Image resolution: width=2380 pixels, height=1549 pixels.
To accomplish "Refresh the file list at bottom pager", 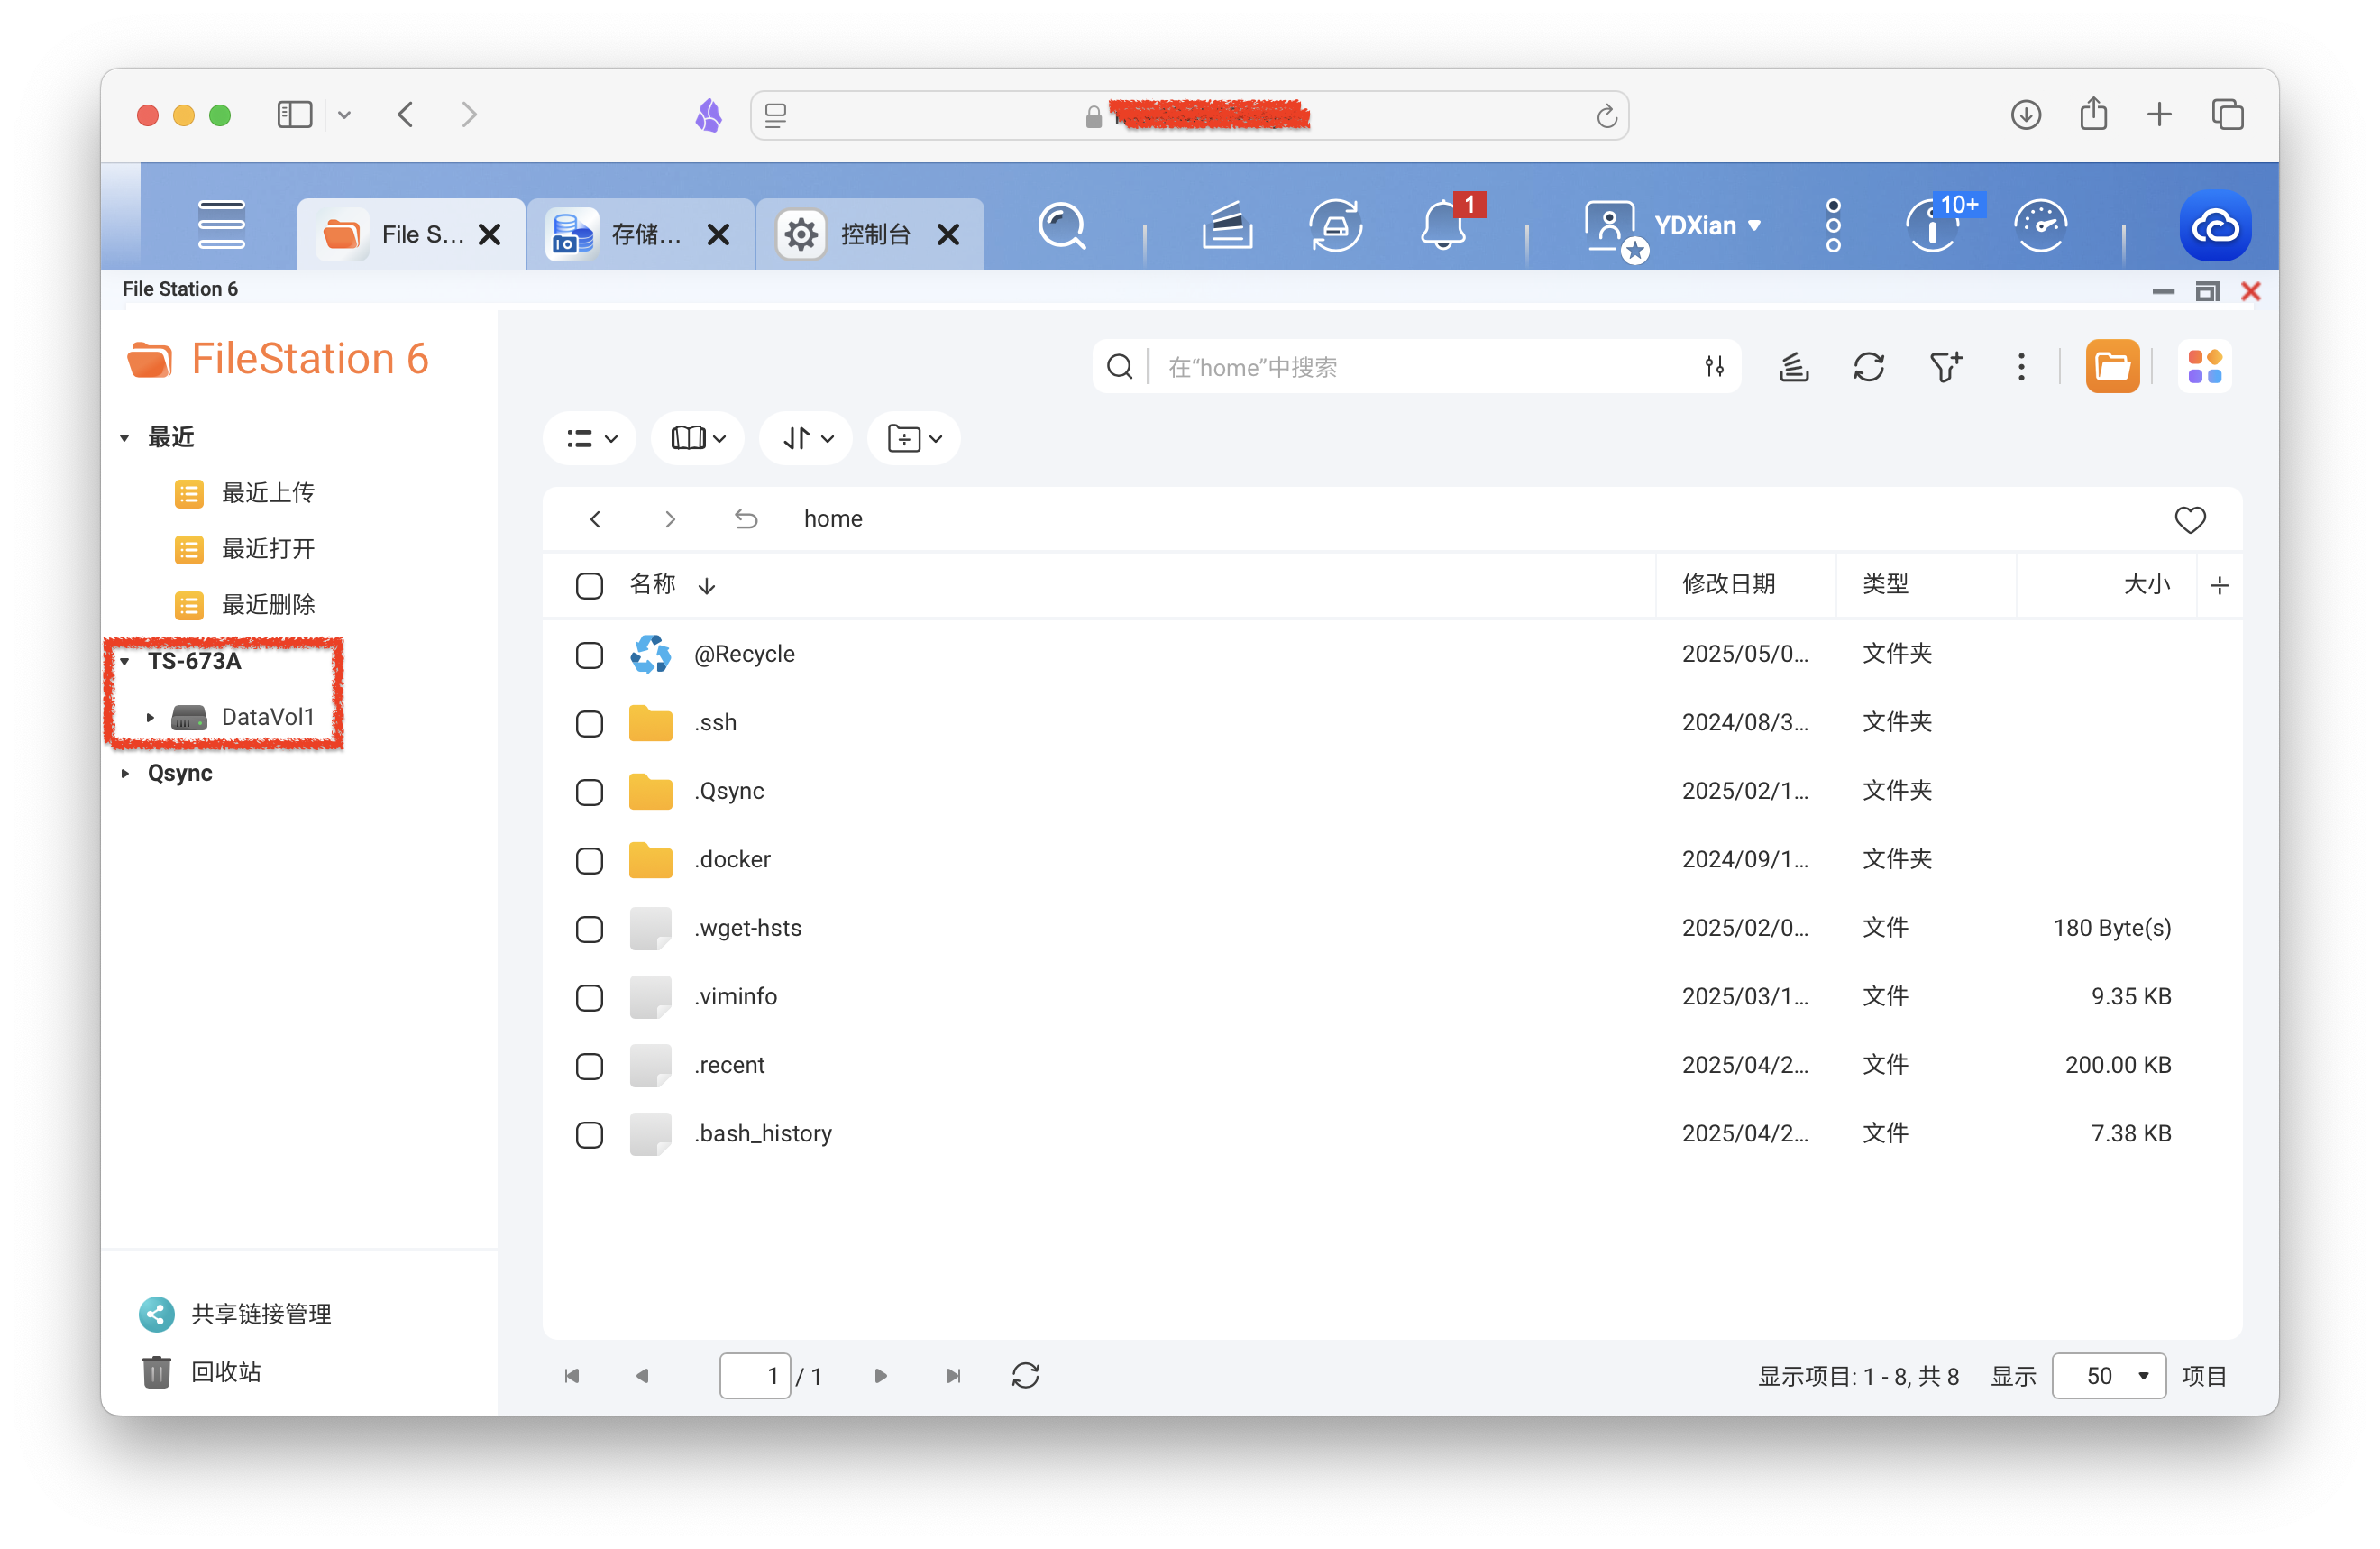I will (1026, 1376).
